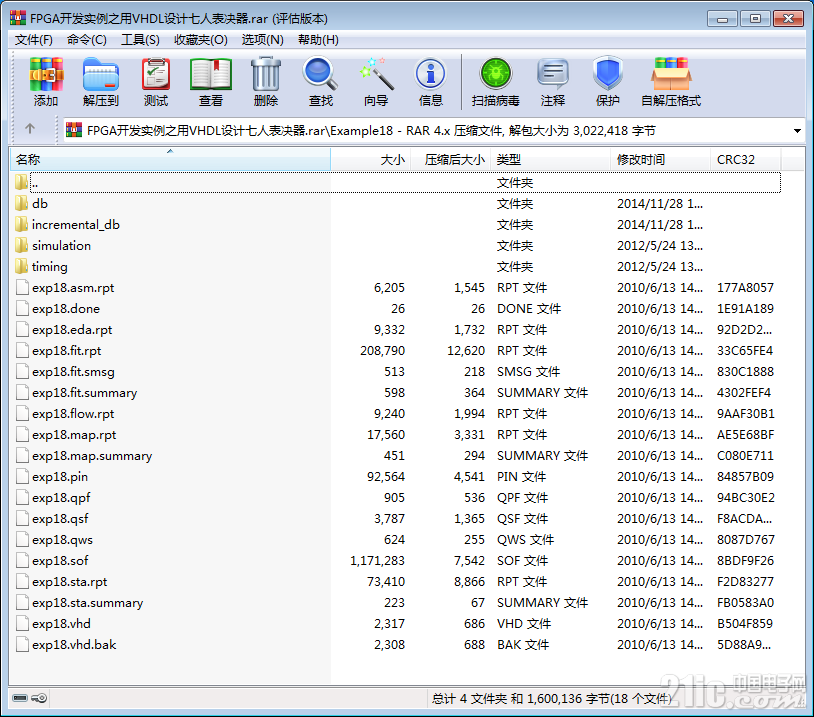
Task: Select the exp18.done file
Action: tap(65, 309)
